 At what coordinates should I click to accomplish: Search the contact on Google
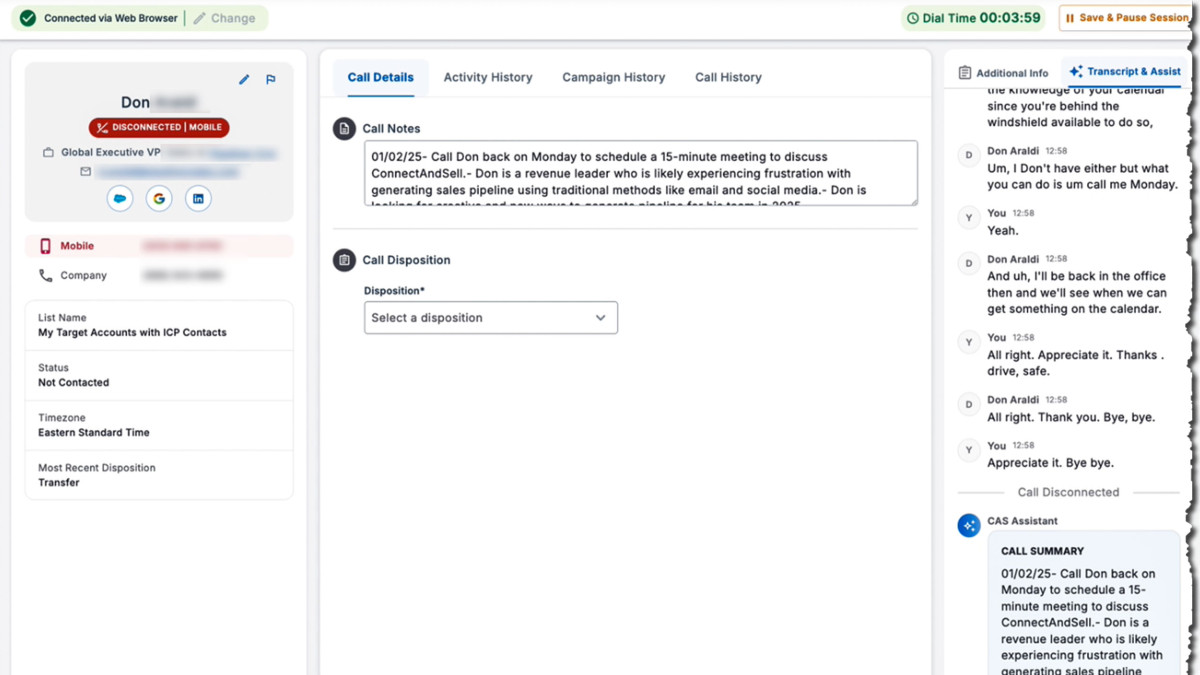pyautogui.click(x=159, y=199)
